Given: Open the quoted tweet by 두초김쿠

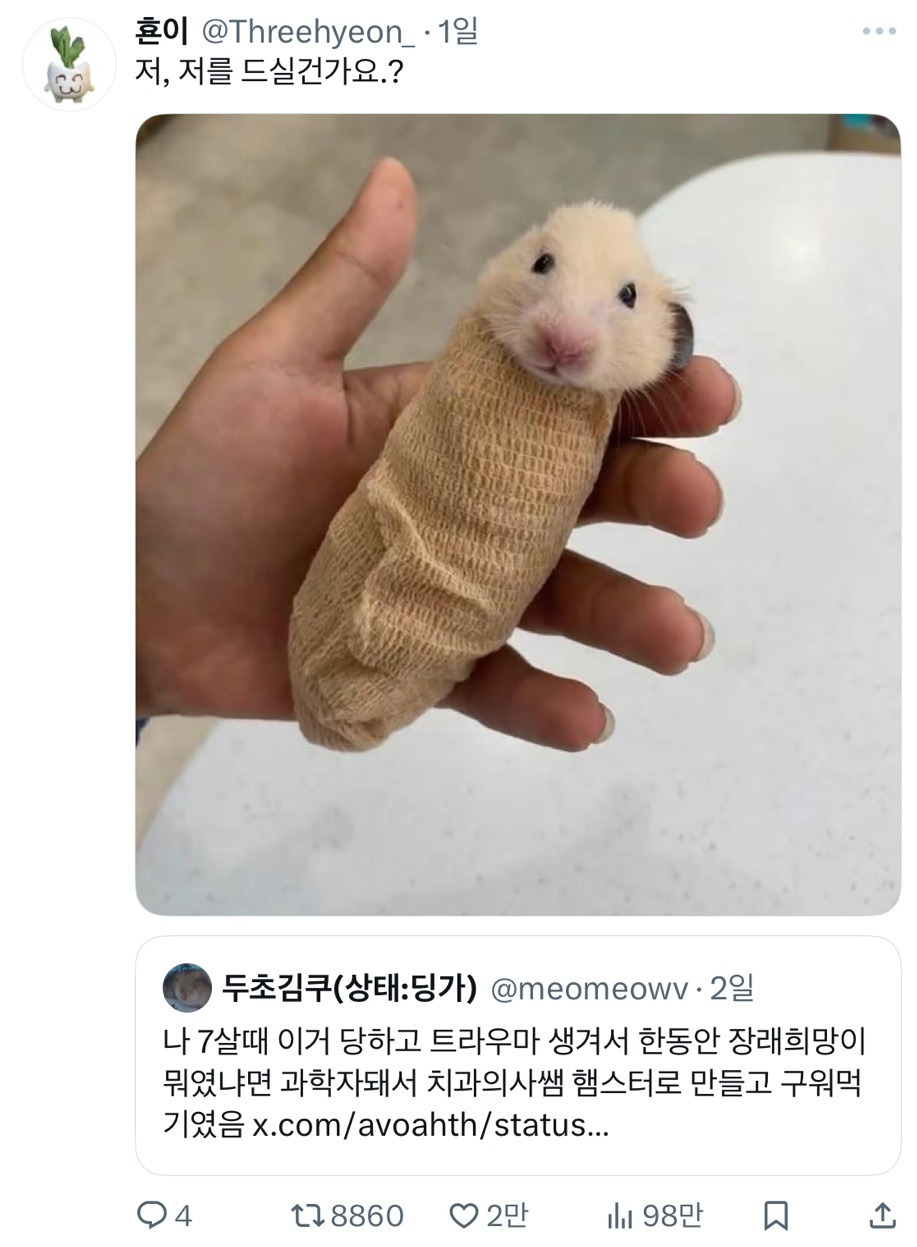Looking at the screenshot, I should click(518, 1055).
